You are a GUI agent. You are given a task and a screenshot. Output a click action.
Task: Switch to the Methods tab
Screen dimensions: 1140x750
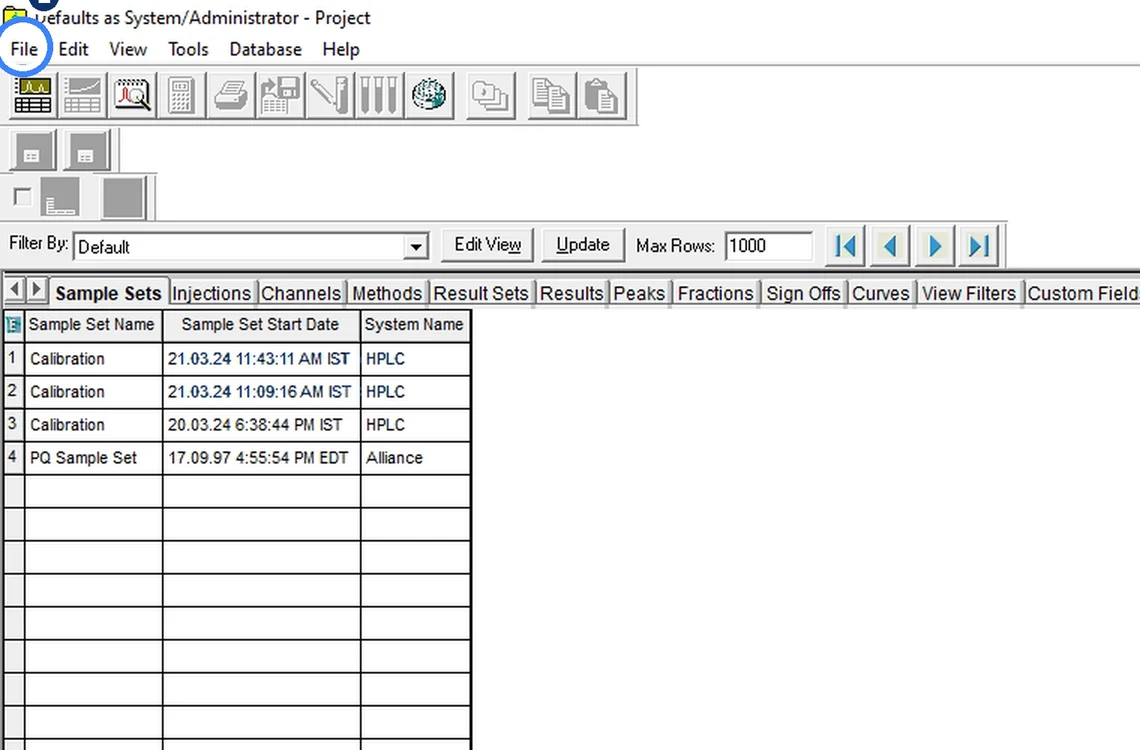pos(387,293)
